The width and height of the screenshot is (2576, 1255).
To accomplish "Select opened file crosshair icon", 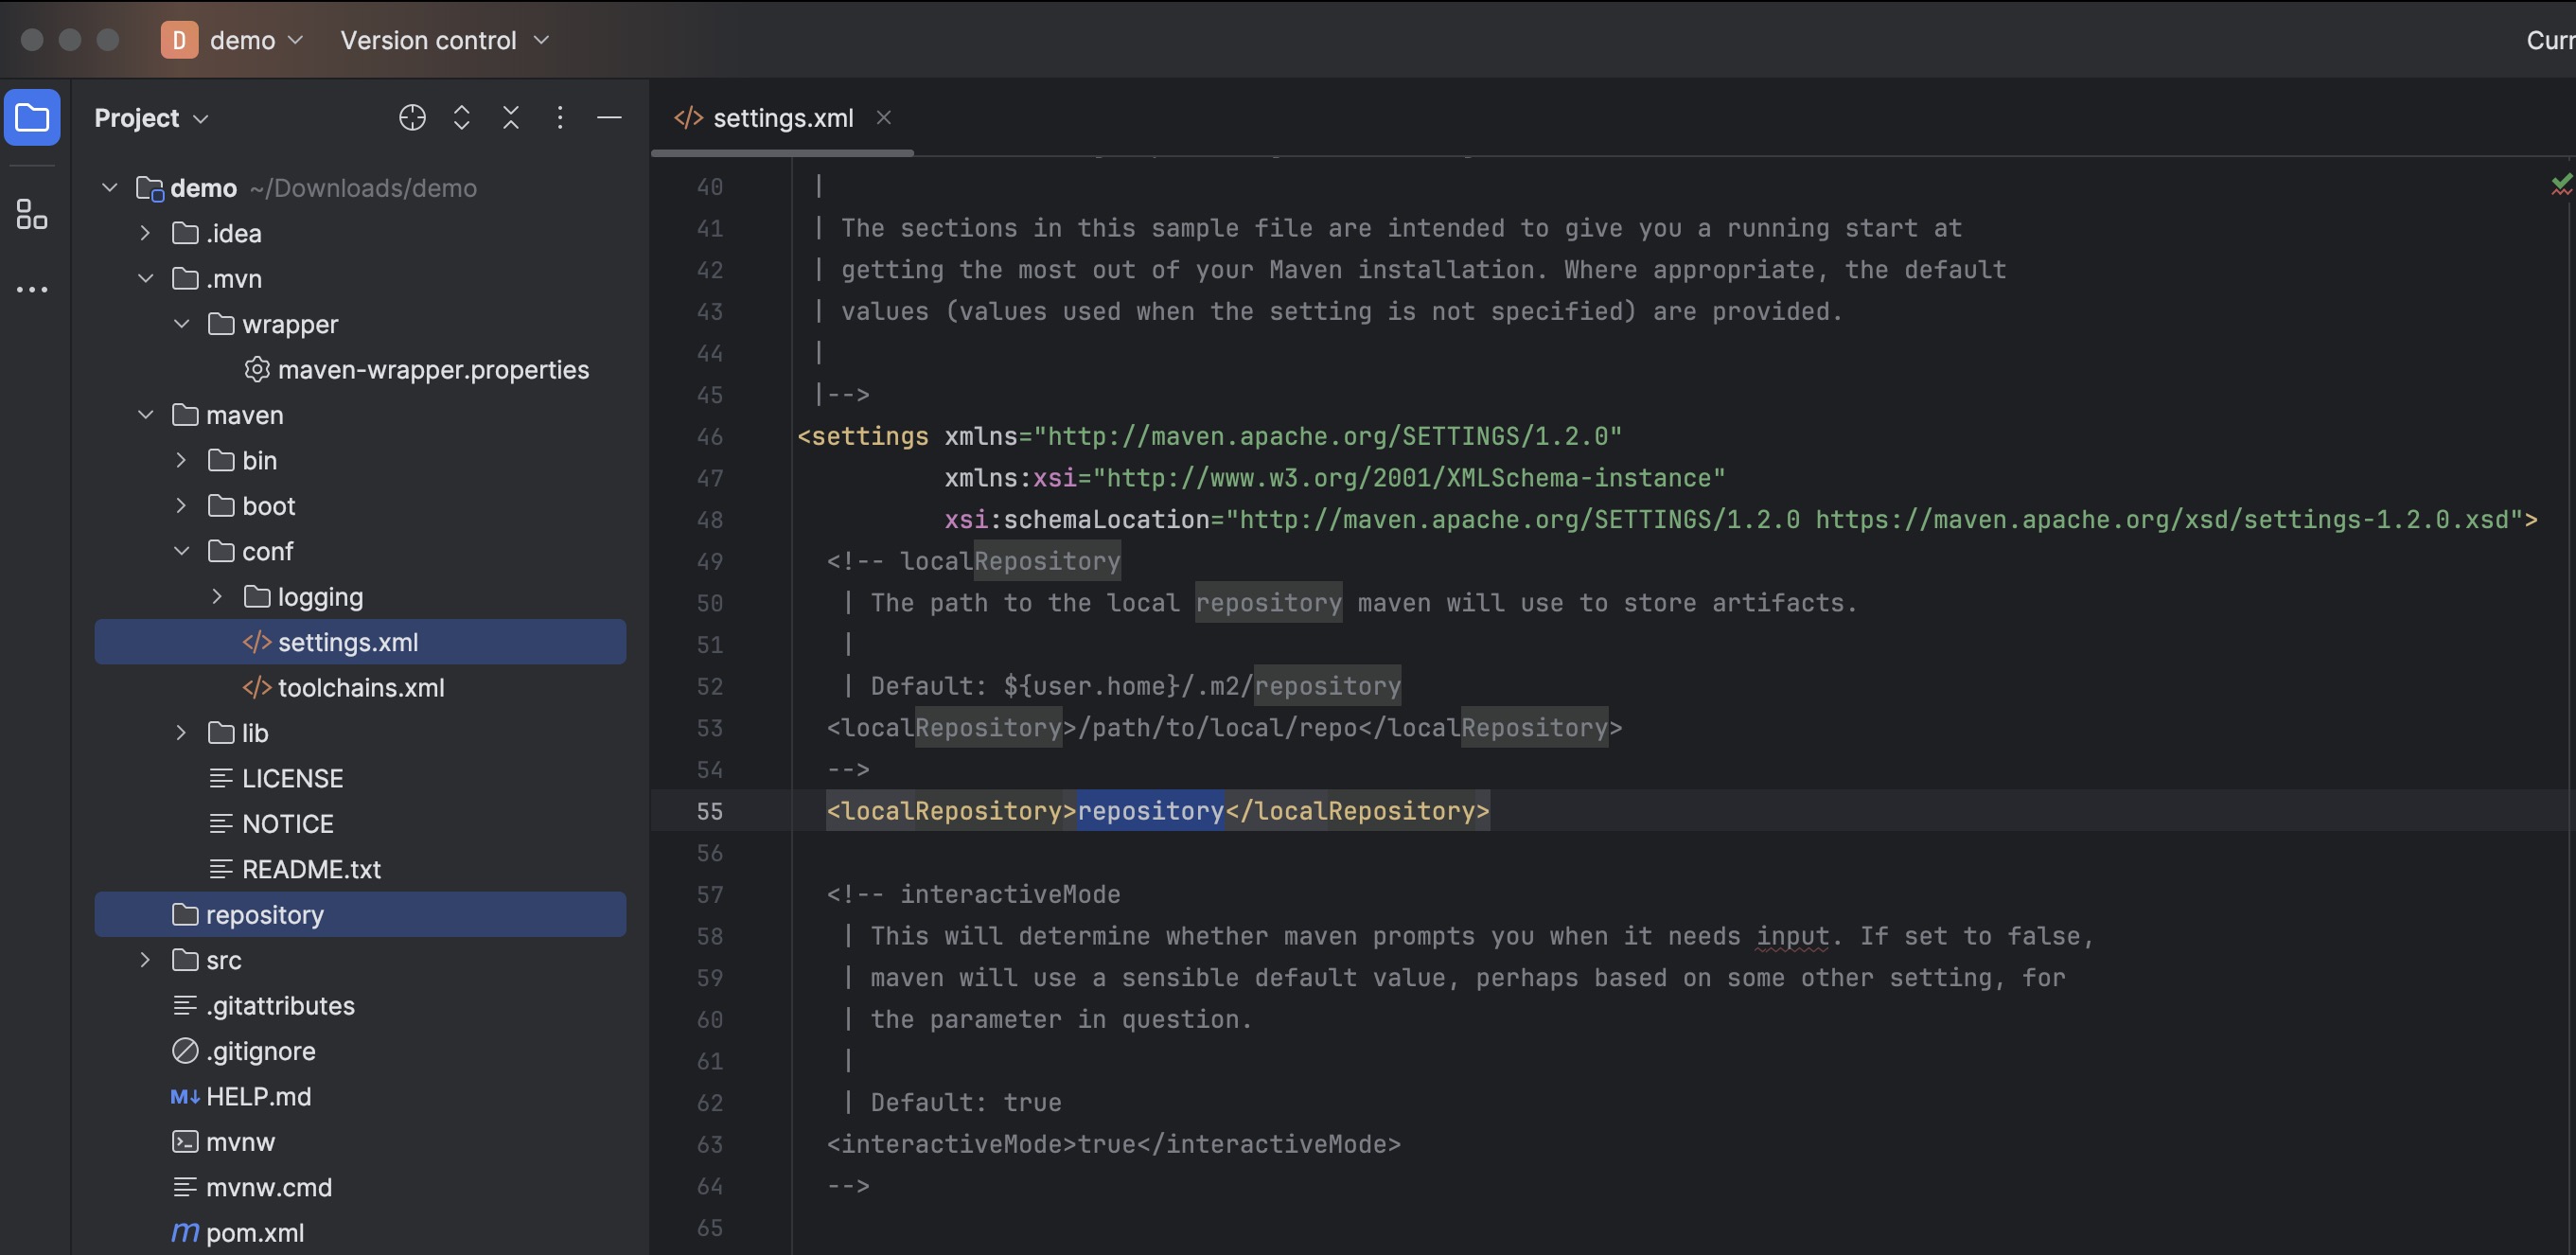I will [412, 118].
